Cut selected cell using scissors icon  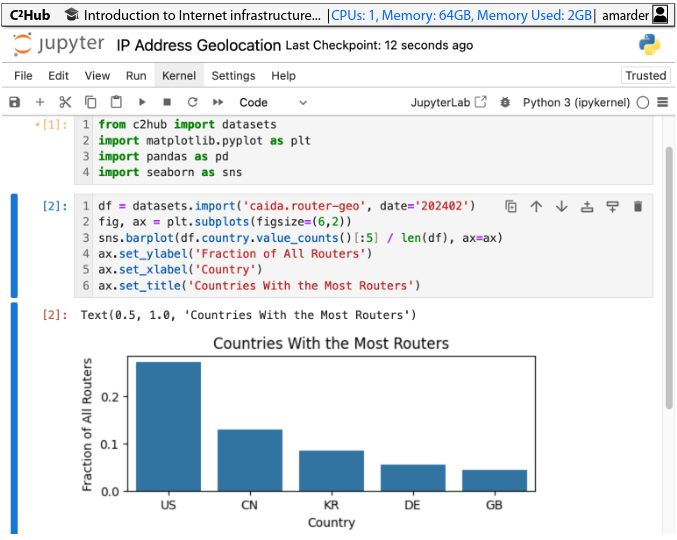pos(65,102)
